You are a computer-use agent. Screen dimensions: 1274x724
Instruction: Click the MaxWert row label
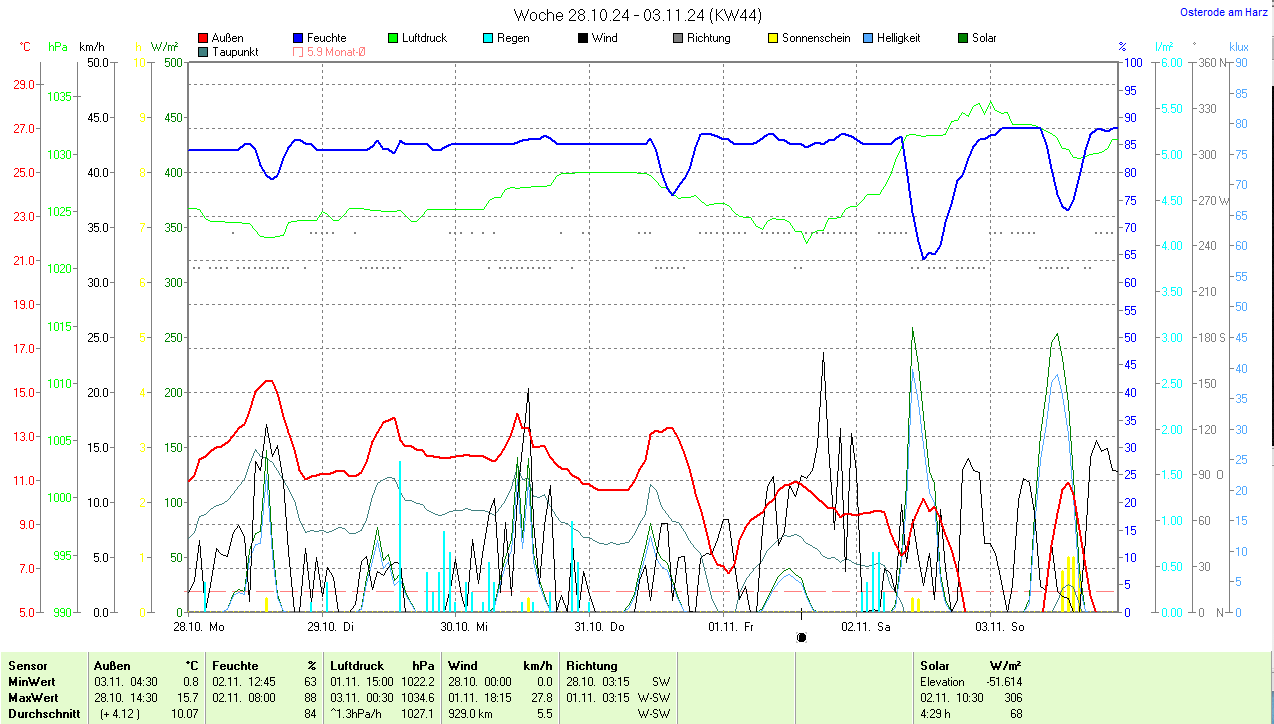(33, 697)
